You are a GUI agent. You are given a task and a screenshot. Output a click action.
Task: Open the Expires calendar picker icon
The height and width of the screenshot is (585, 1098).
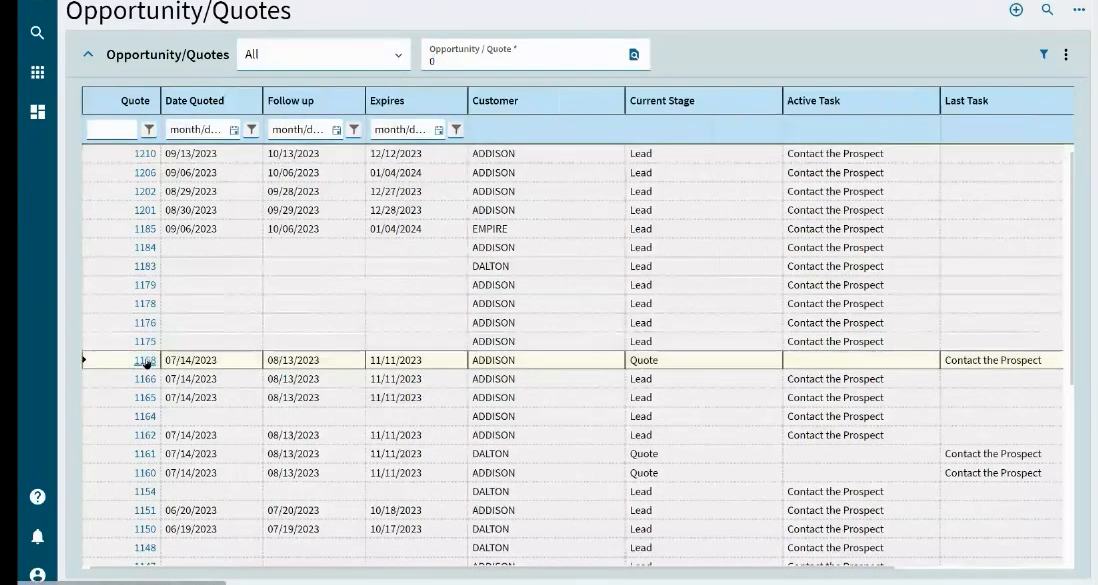tap(438, 130)
